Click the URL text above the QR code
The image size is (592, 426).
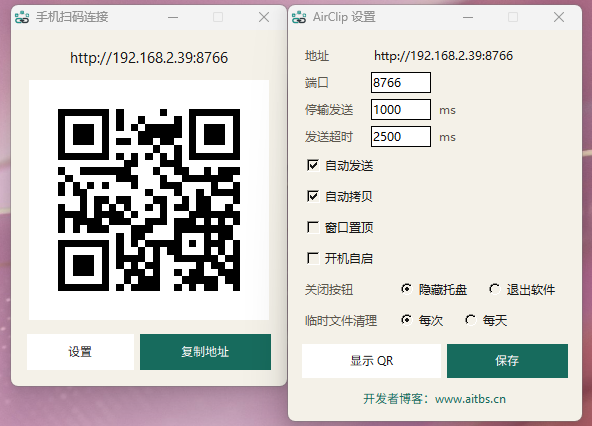149,58
